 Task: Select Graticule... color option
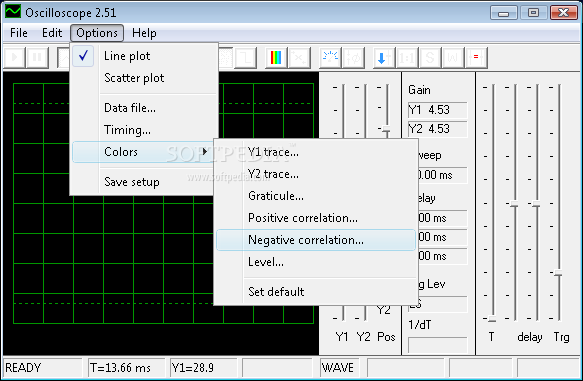coord(316,196)
